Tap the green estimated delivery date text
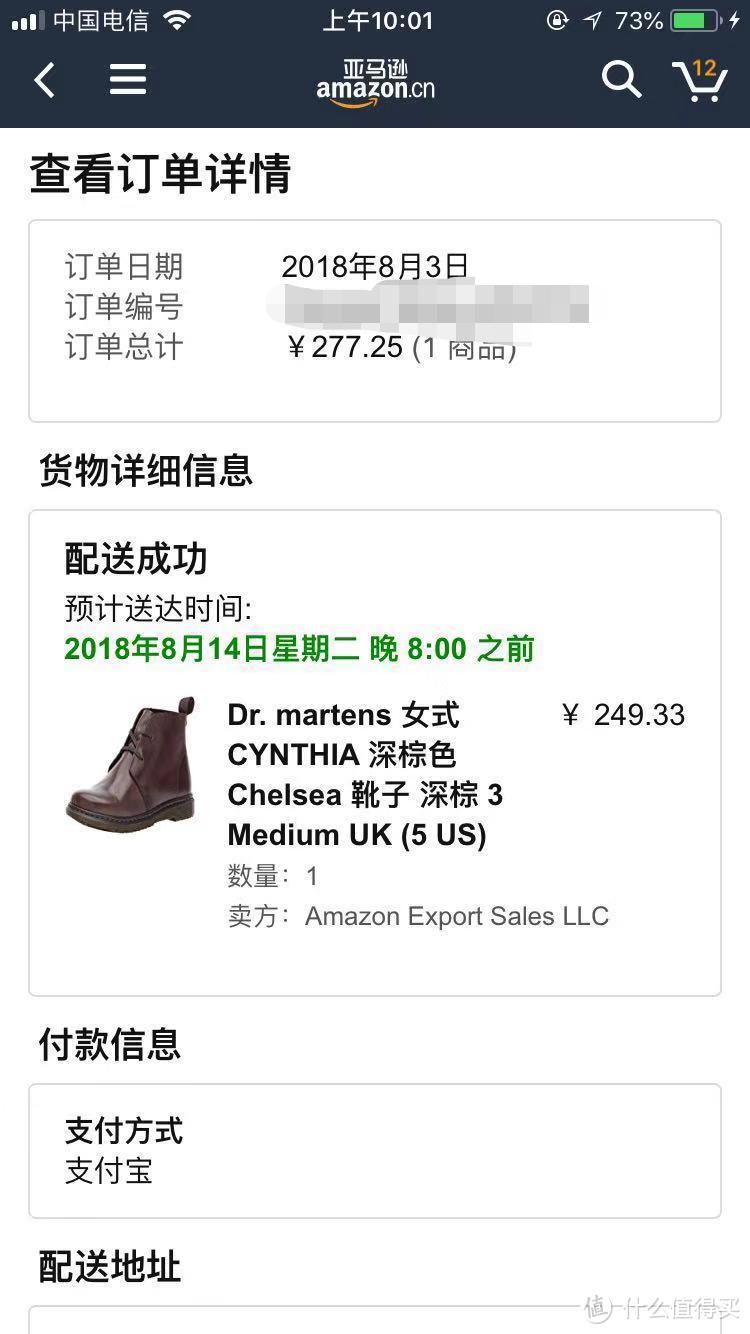This screenshot has height=1334, width=750. coord(299,648)
